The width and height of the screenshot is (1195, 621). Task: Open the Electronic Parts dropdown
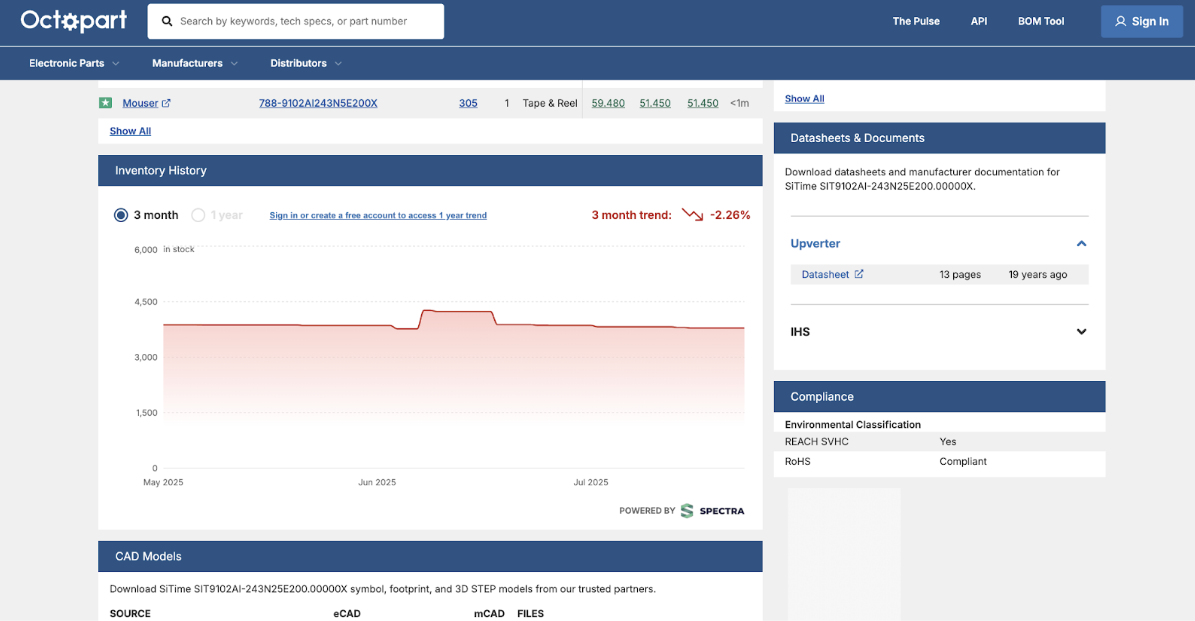click(x=74, y=63)
